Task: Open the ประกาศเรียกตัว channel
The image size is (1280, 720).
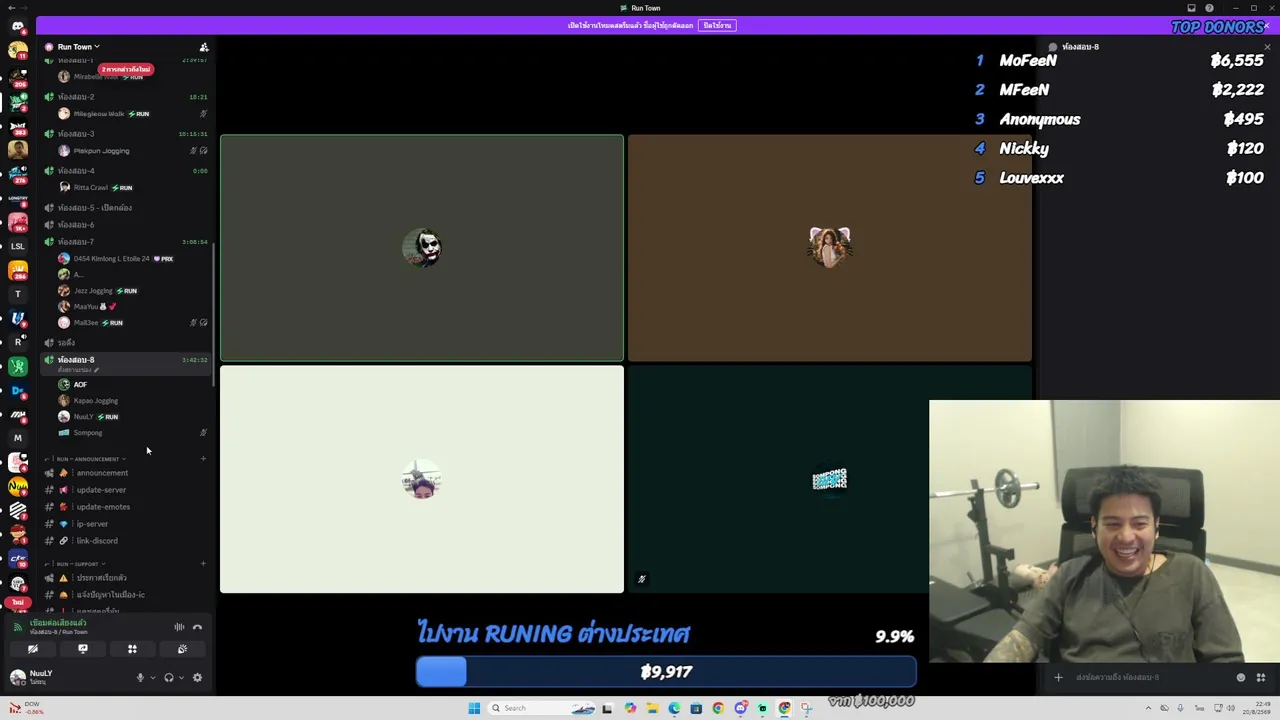Action: (x=102, y=578)
